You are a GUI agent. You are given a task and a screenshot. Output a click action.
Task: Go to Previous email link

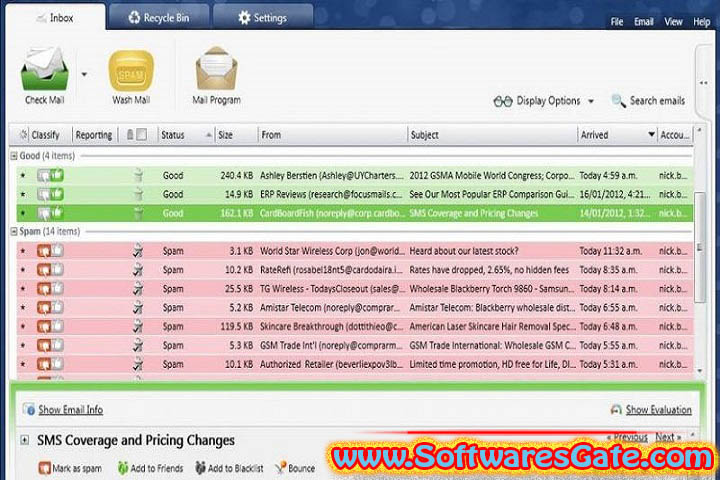click(627, 437)
